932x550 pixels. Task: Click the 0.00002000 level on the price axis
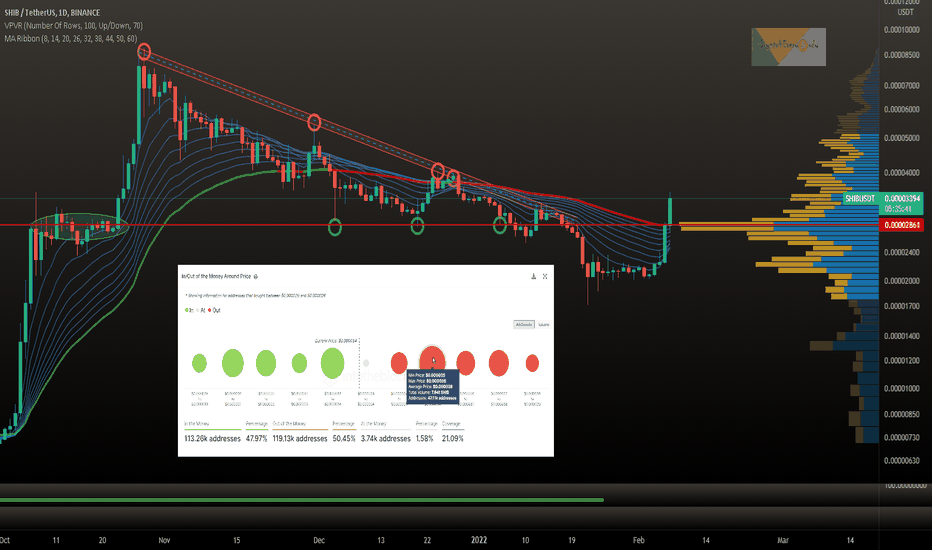[902, 281]
